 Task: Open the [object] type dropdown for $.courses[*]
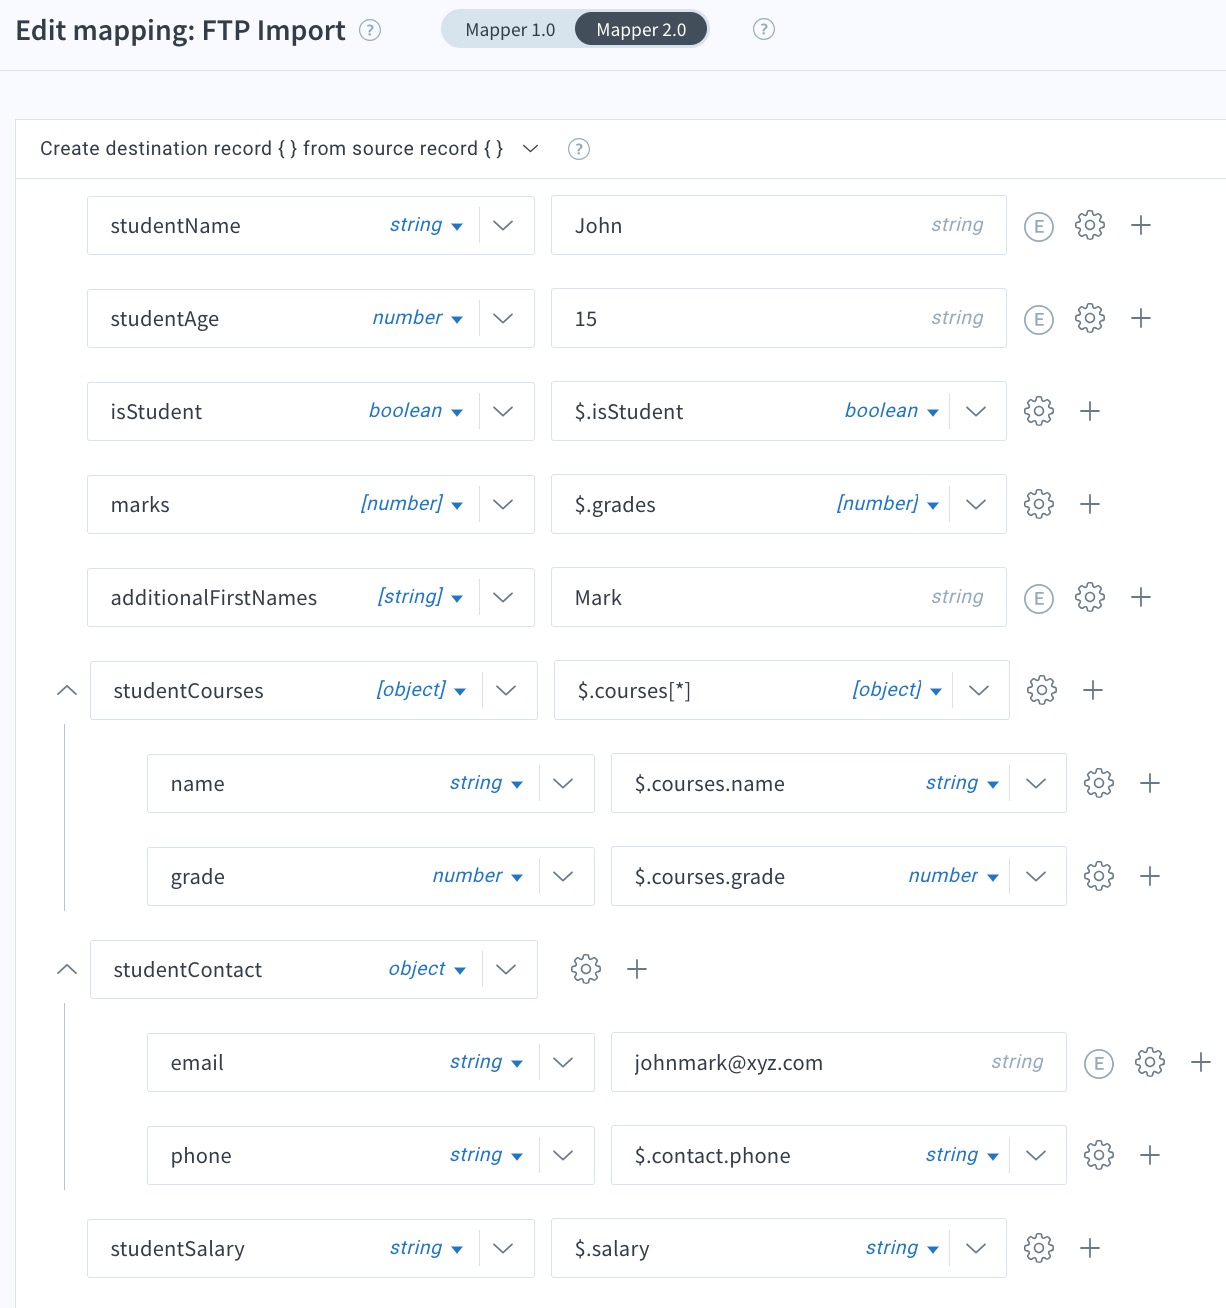pyautogui.click(x=897, y=690)
